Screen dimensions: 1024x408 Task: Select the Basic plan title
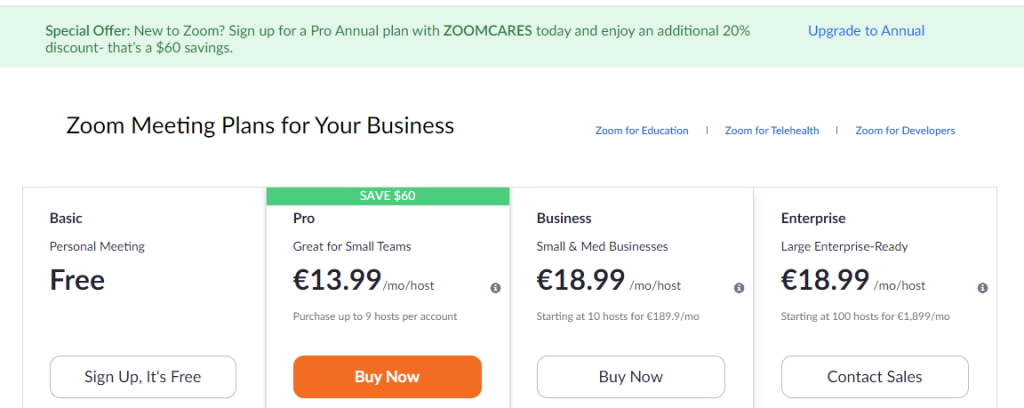pyautogui.click(x=66, y=218)
